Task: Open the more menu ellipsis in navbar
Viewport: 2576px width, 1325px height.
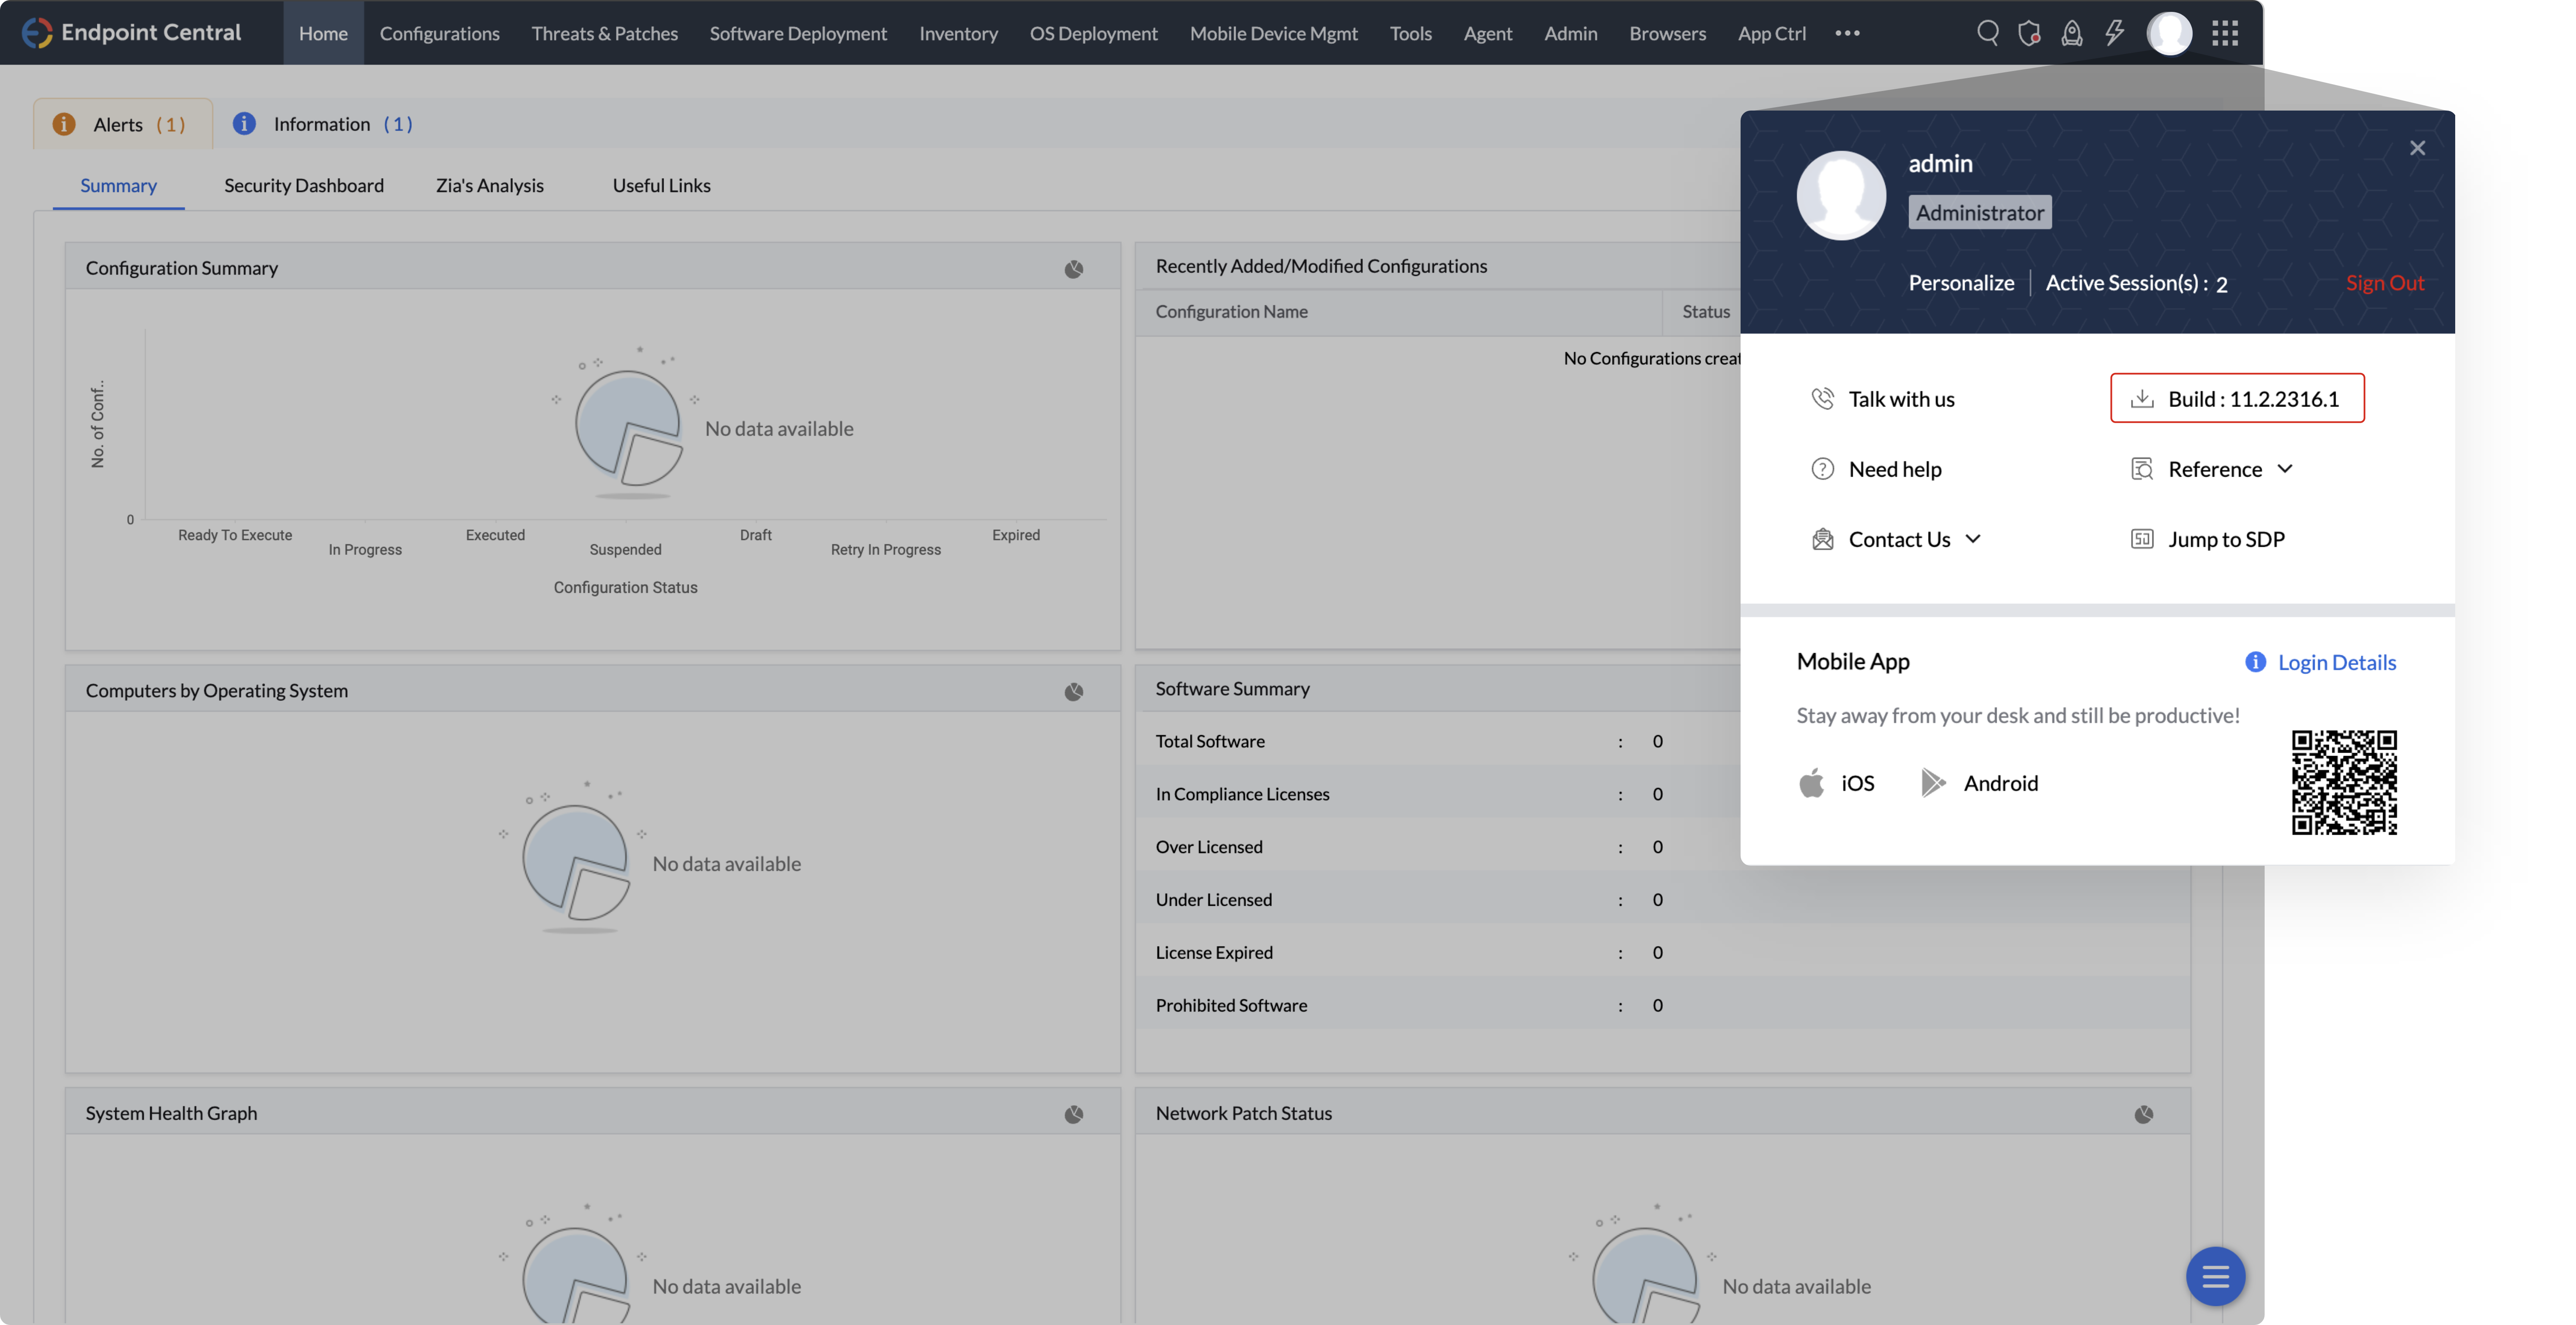Action: tap(1847, 33)
